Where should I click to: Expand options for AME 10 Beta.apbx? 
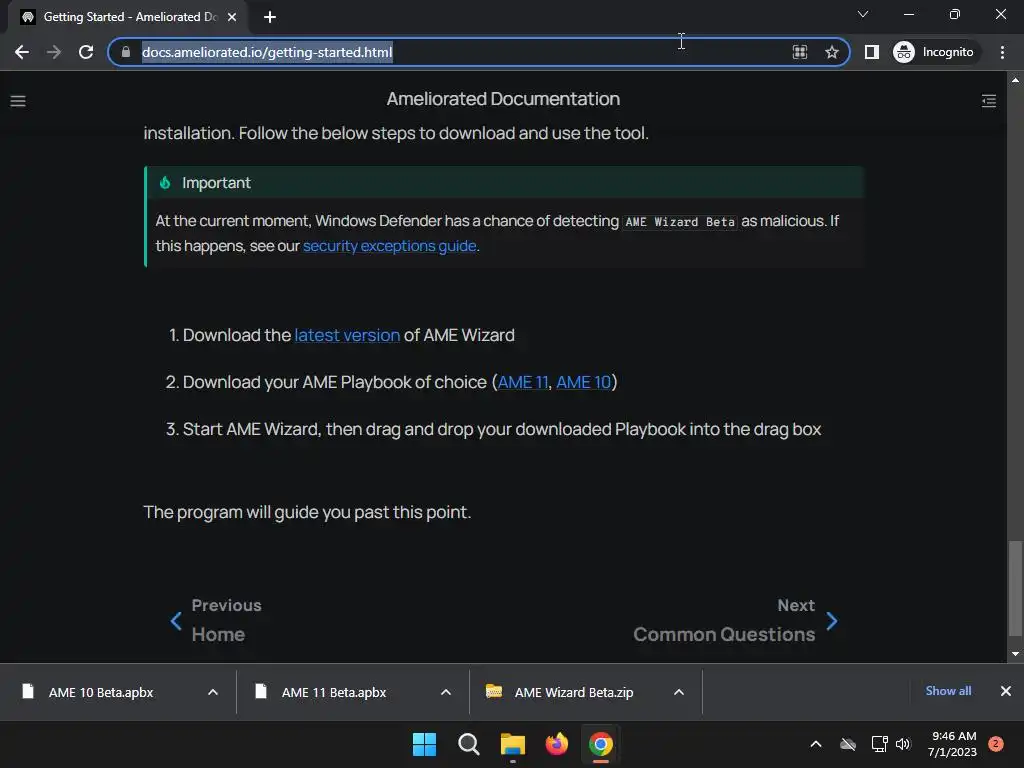[x=213, y=692]
